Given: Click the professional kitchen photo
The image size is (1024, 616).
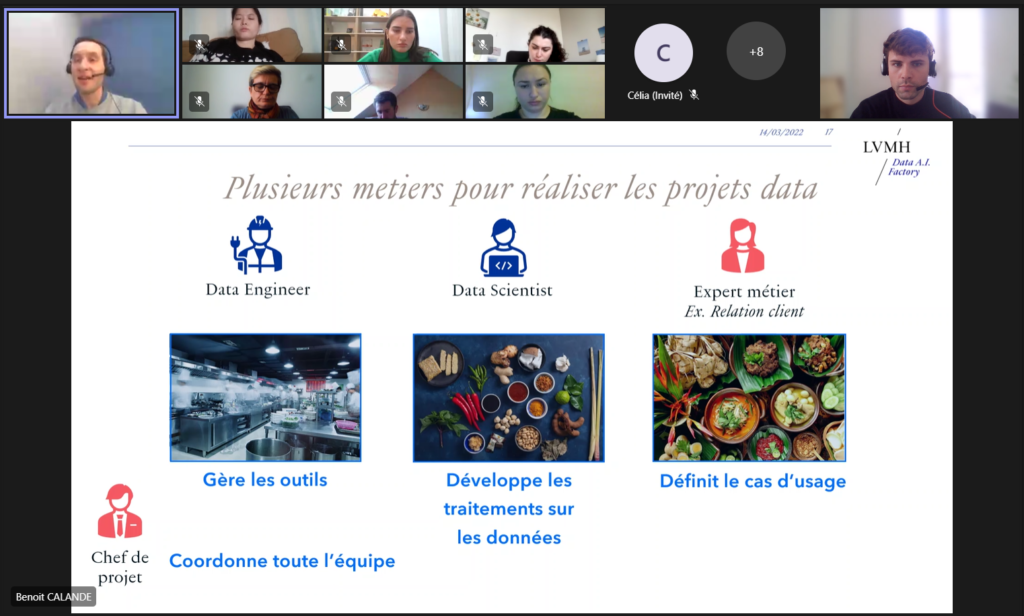Looking at the screenshot, I should [x=265, y=397].
